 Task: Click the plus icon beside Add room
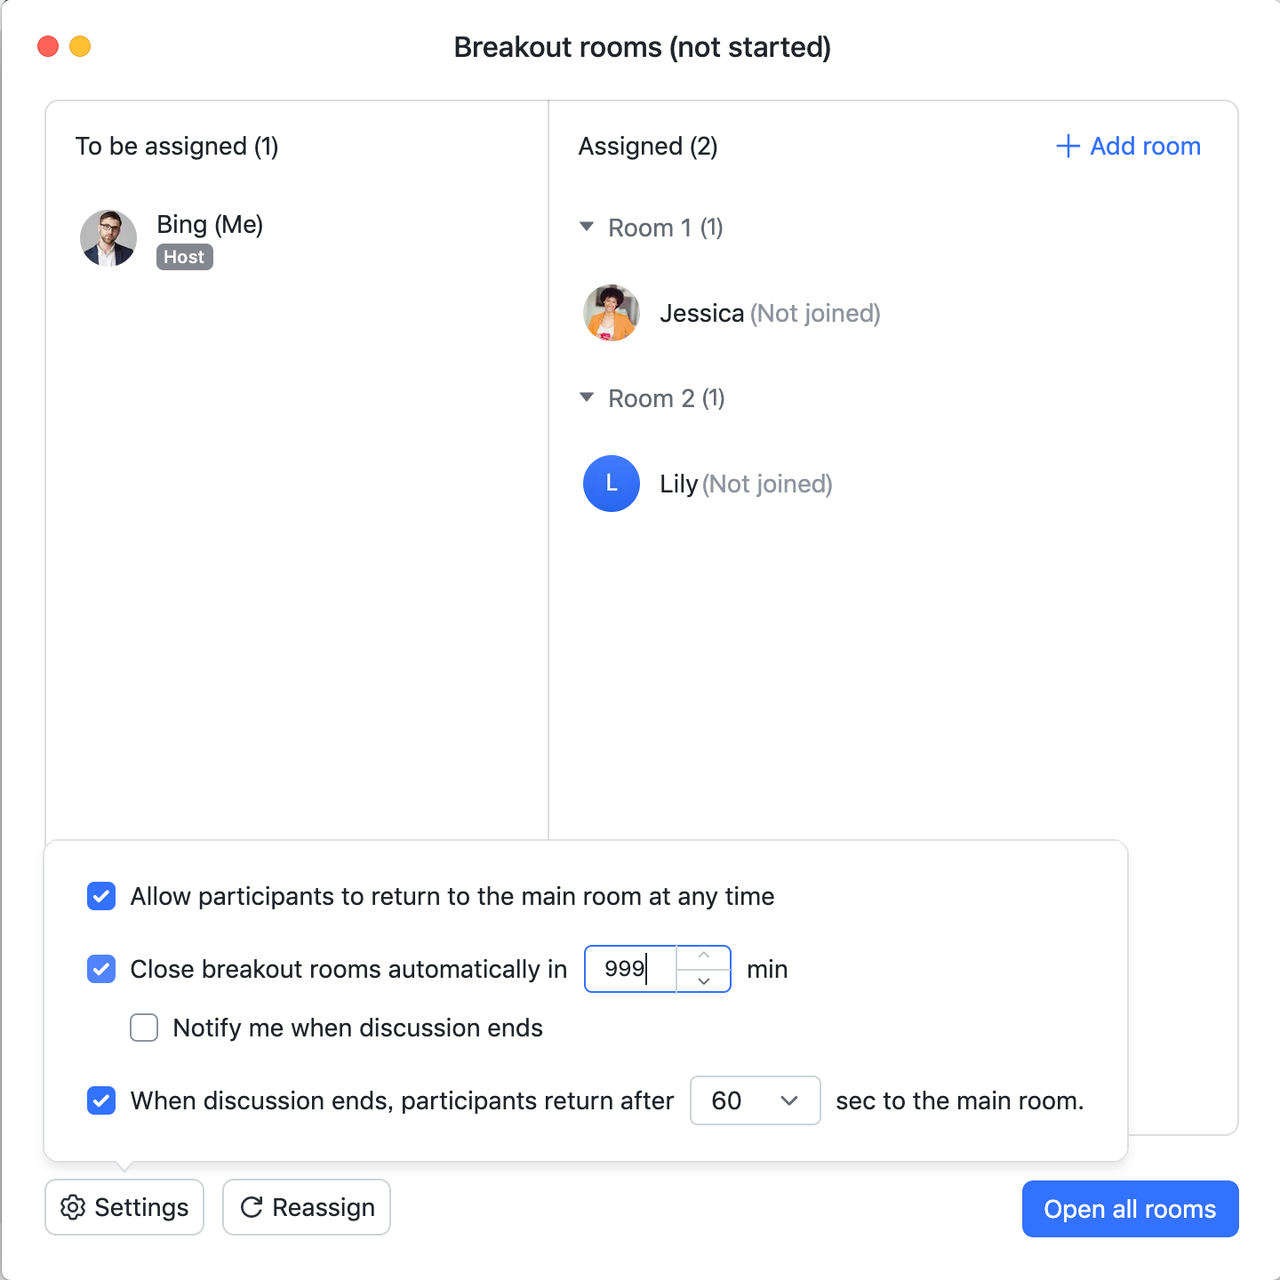click(x=1068, y=146)
